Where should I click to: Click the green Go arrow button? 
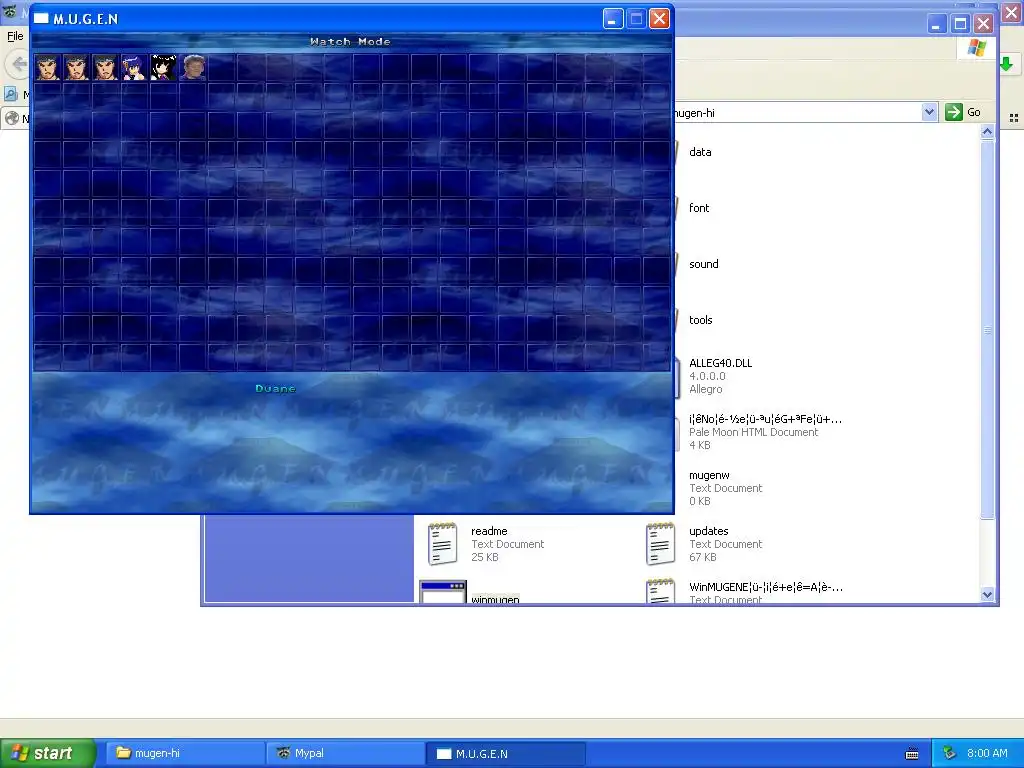click(954, 112)
